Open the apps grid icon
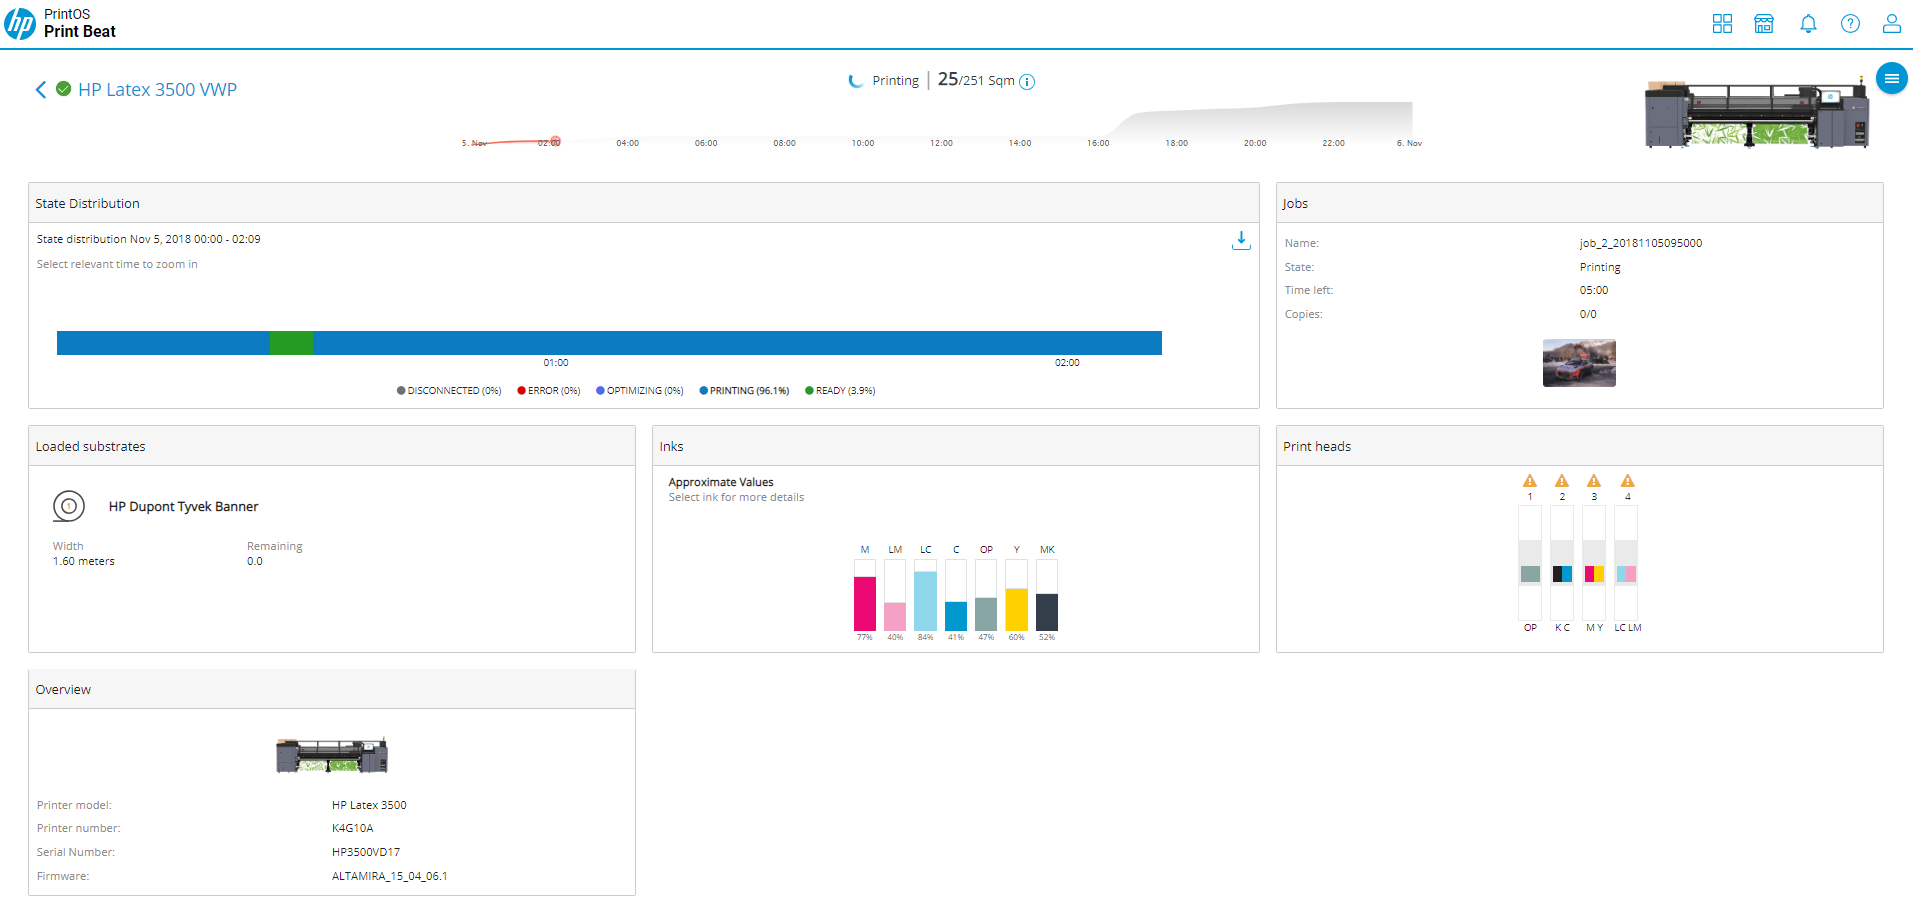Screen dimensions: 1913x902 (1722, 24)
